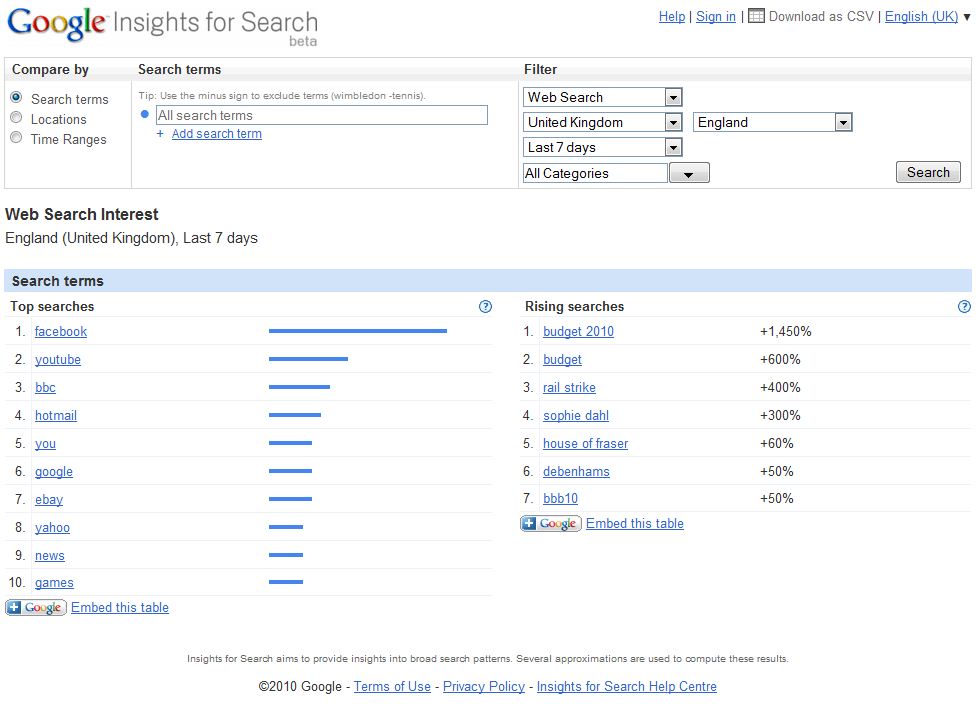Open debenhams rising search link

coord(576,472)
